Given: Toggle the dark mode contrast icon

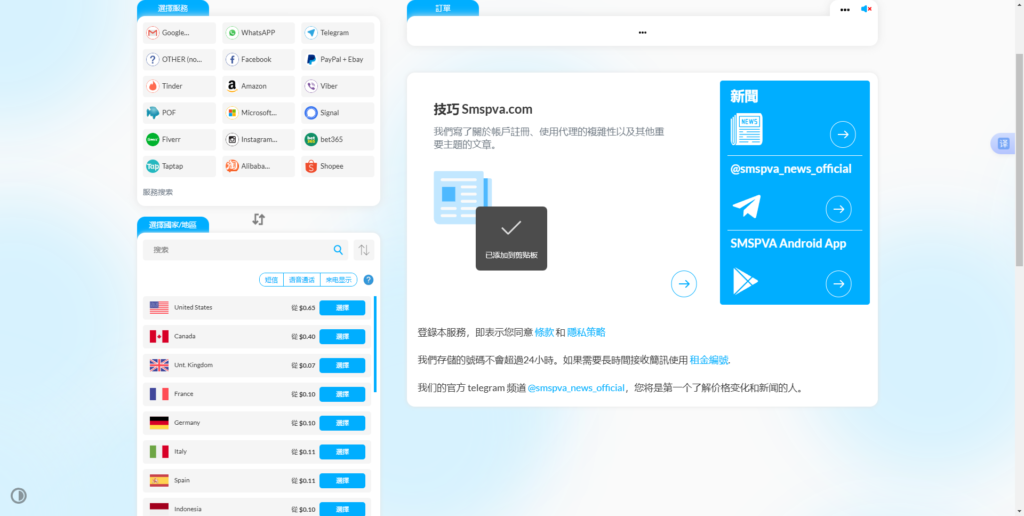Looking at the screenshot, I should pos(18,495).
